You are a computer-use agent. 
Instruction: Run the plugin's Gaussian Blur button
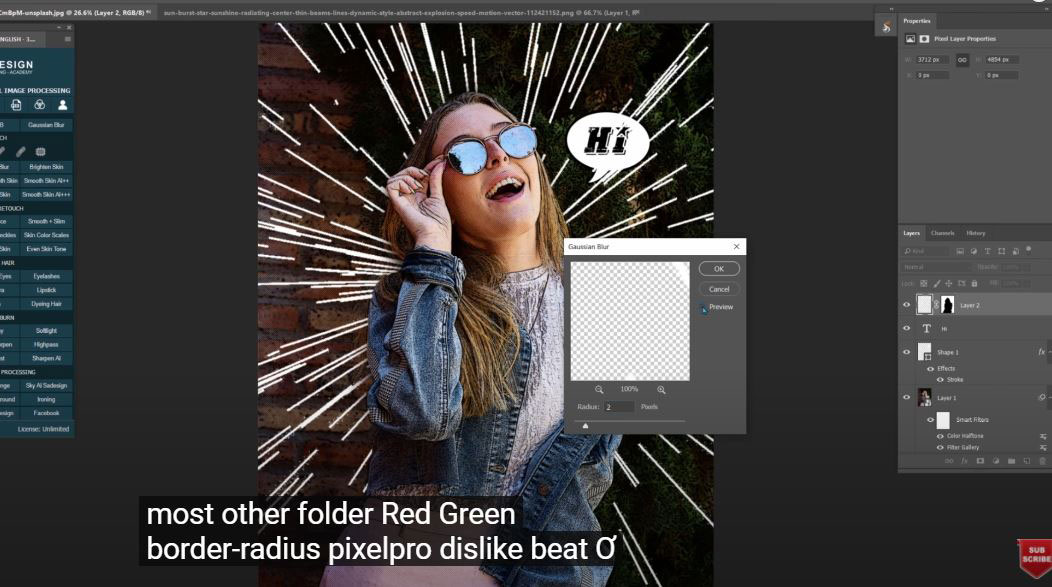click(46, 125)
